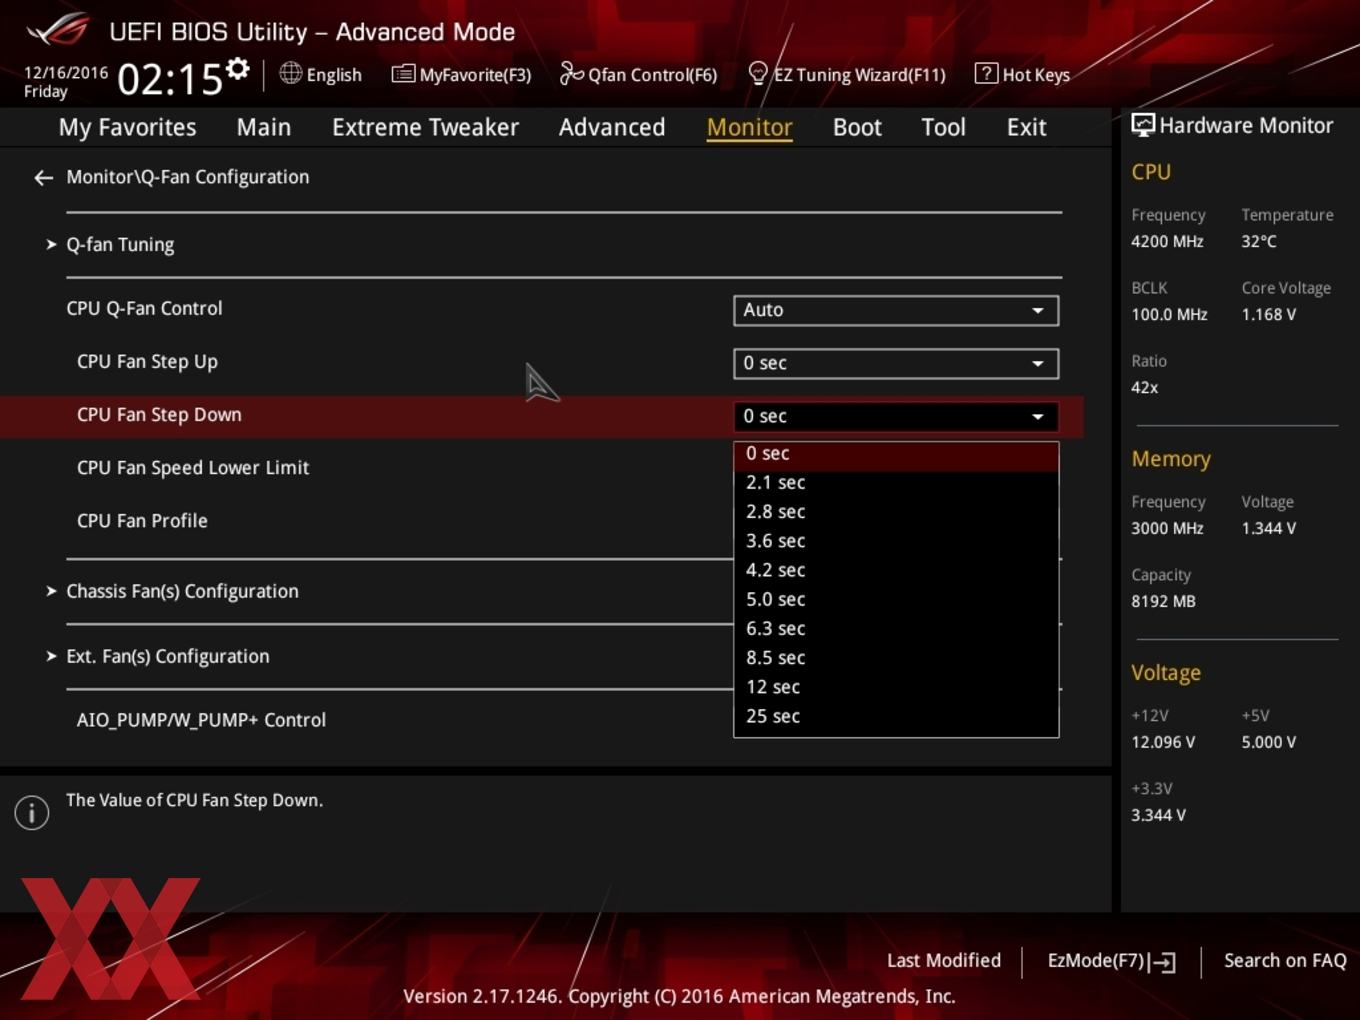Click the memory voltage 1.344 V

pos(1269,528)
